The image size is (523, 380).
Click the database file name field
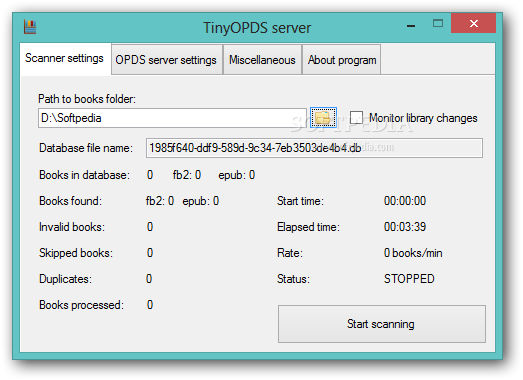[314, 148]
